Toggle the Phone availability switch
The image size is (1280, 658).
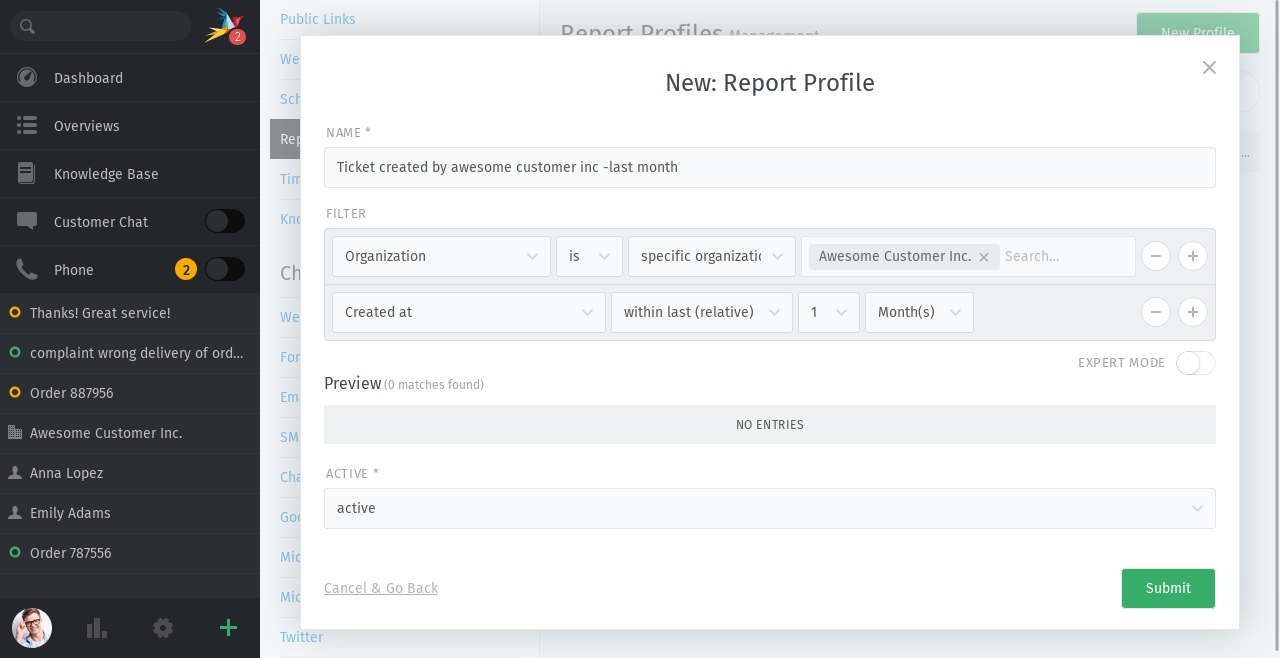point(225,269)
